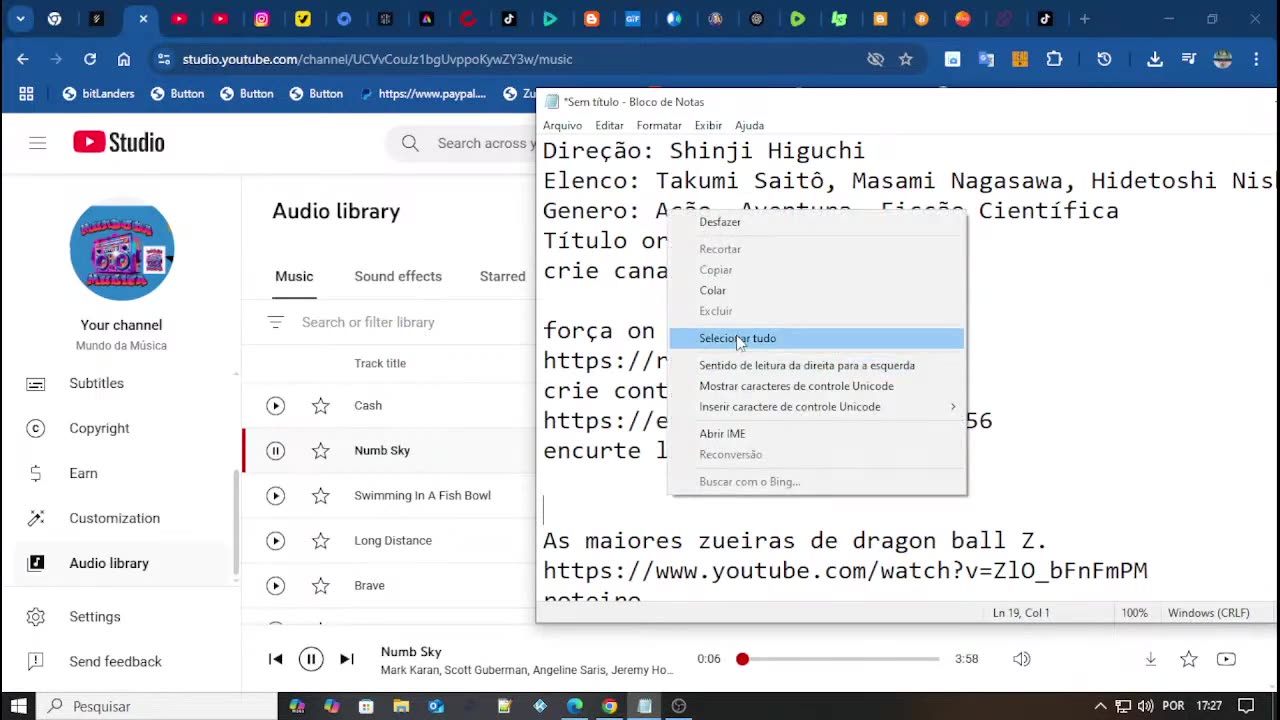Bookmark this page with the star icon
The image size is (1280, 720).
(x=906, y=59)
